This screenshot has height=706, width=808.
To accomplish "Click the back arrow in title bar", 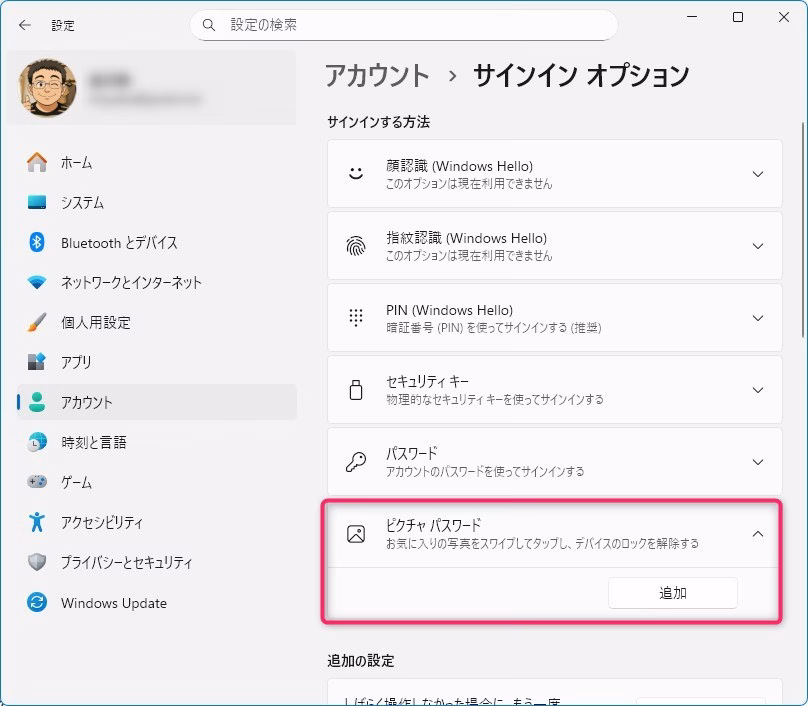I will (x=24, y=25).
